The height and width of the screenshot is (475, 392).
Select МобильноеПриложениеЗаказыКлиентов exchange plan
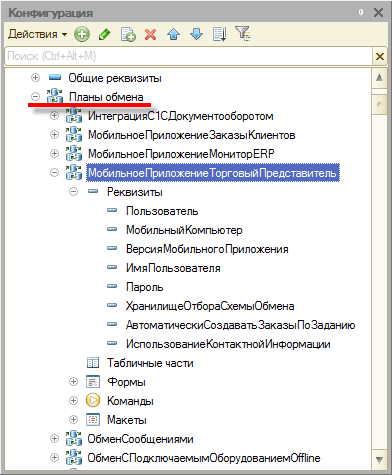point(192,135)
